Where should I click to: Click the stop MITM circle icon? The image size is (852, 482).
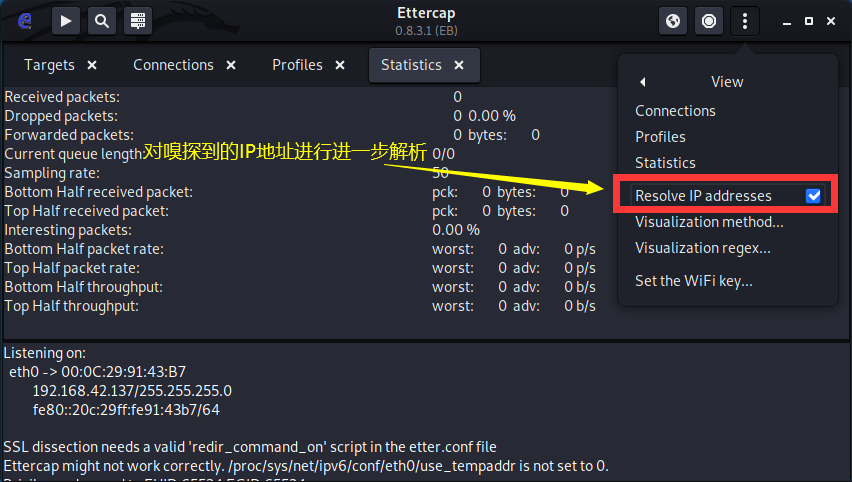(709, 21)
